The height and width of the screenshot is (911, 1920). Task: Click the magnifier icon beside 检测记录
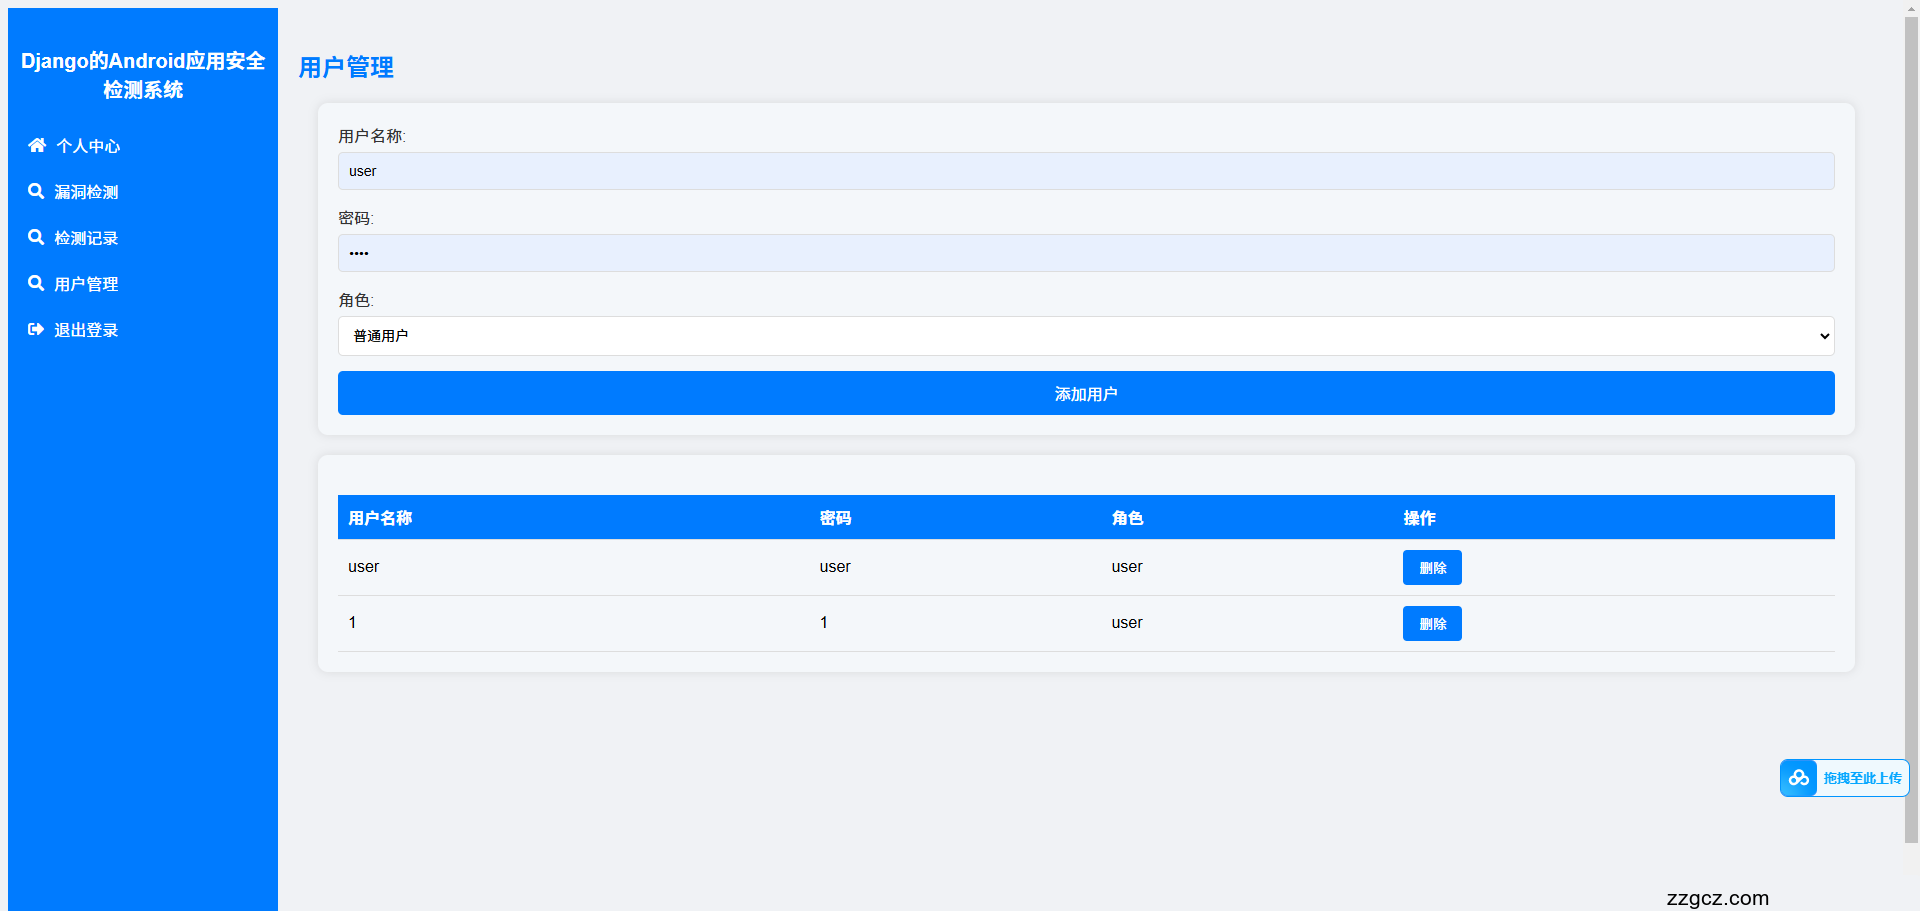click(x=36, y=237)
